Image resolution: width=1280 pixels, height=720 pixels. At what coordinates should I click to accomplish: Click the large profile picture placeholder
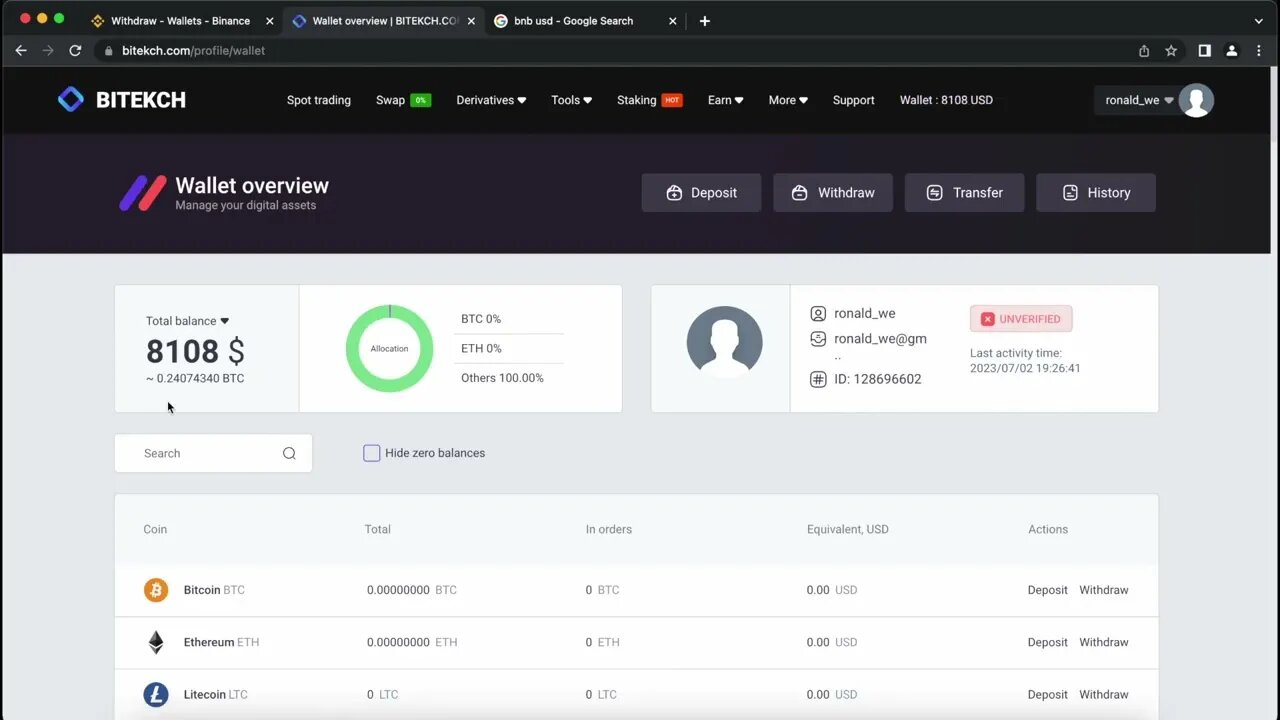click(725, 343)
